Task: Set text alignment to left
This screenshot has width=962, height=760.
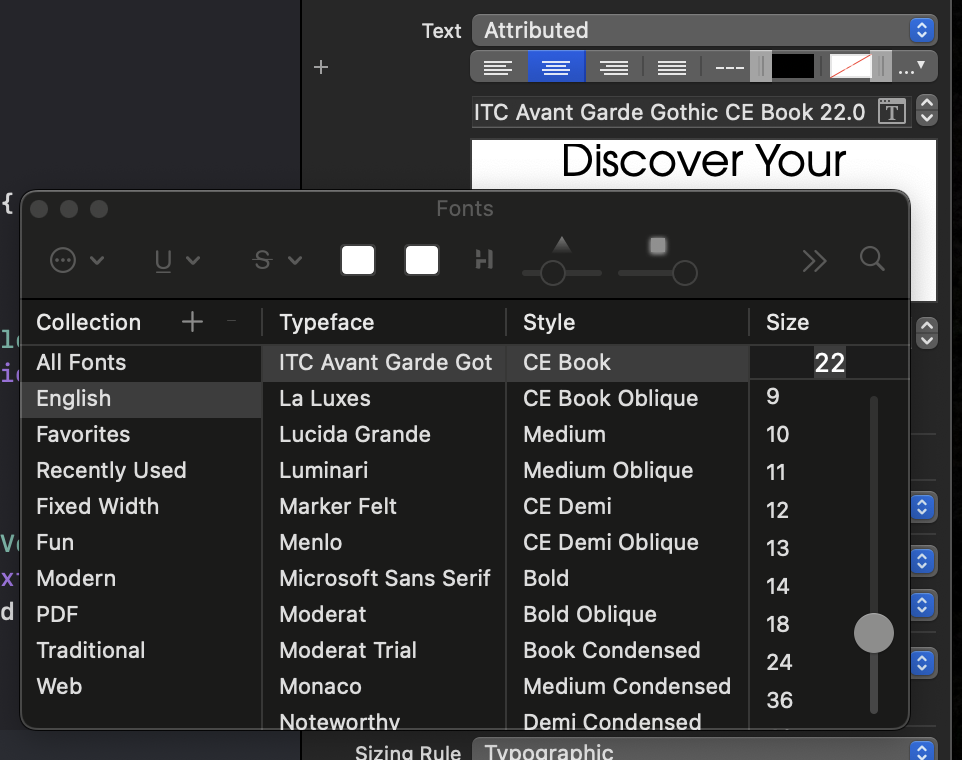Action: pyautogui.click(x=498, y=67)
